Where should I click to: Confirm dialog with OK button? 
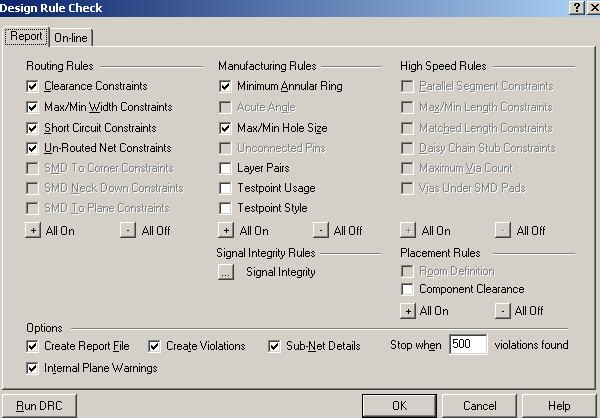tap(399, 406)
